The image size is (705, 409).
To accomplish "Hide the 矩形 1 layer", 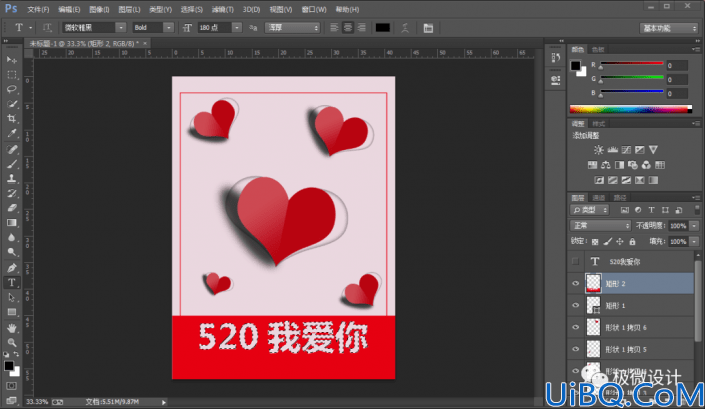I will pos(576,306).
